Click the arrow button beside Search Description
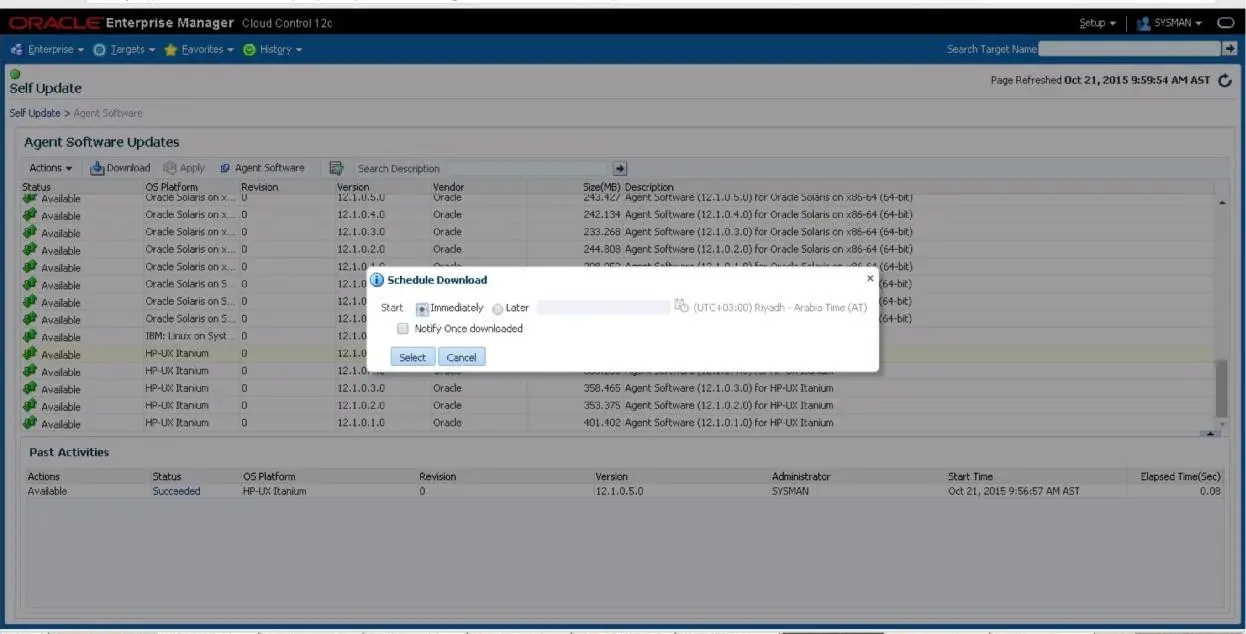 (620, 168)
